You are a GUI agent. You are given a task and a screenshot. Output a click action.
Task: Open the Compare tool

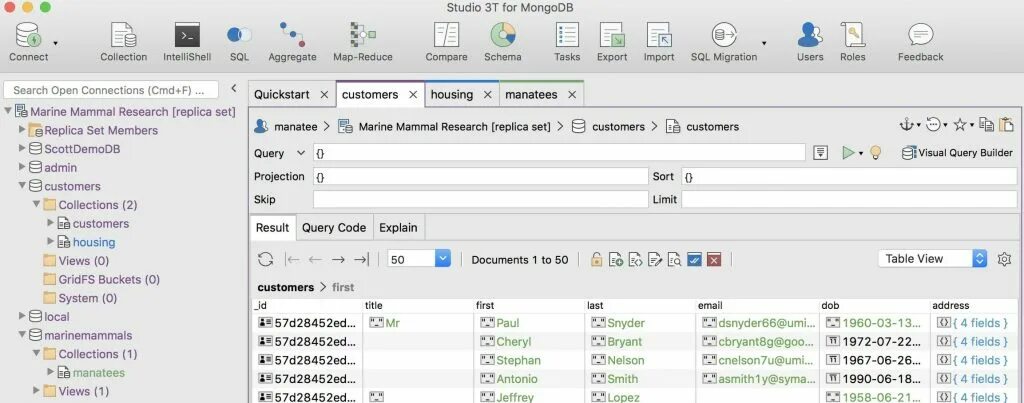pos(447,35)
